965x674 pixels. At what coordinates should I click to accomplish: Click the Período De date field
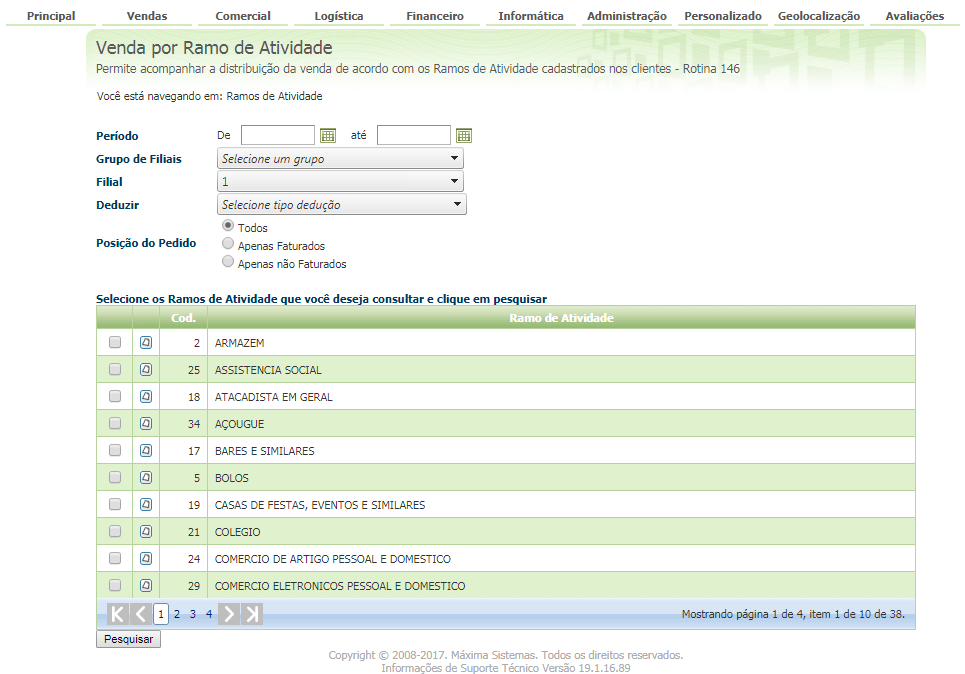(278, 135)
